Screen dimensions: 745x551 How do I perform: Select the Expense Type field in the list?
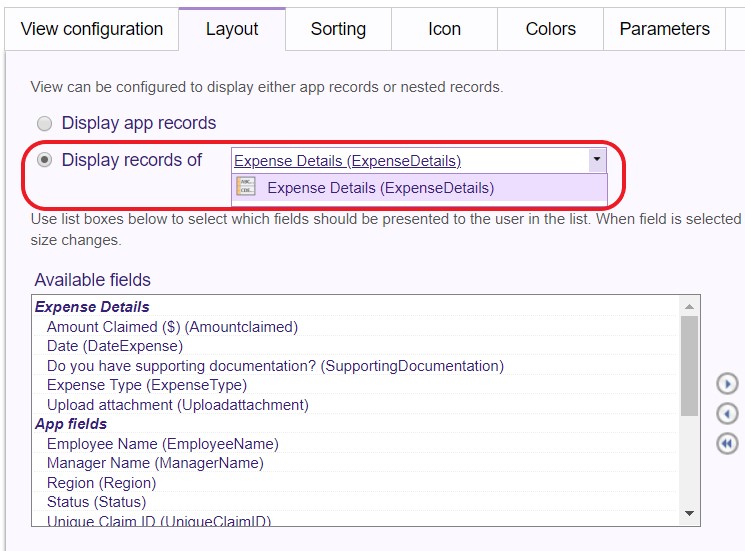(146, 385)
